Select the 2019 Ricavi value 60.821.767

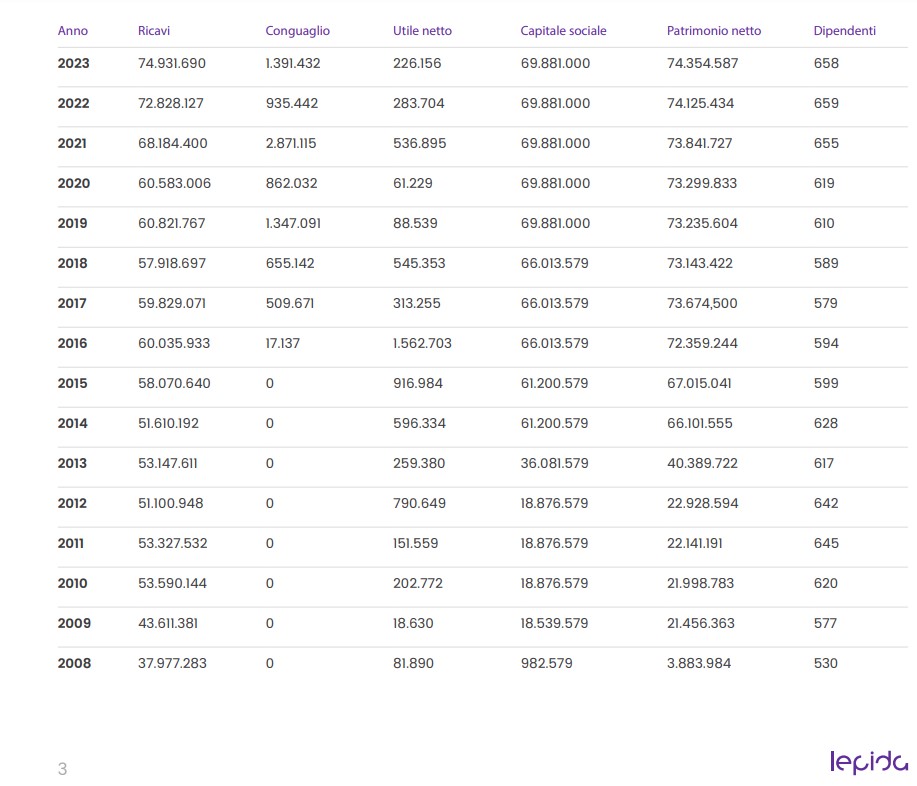point(171,223)
